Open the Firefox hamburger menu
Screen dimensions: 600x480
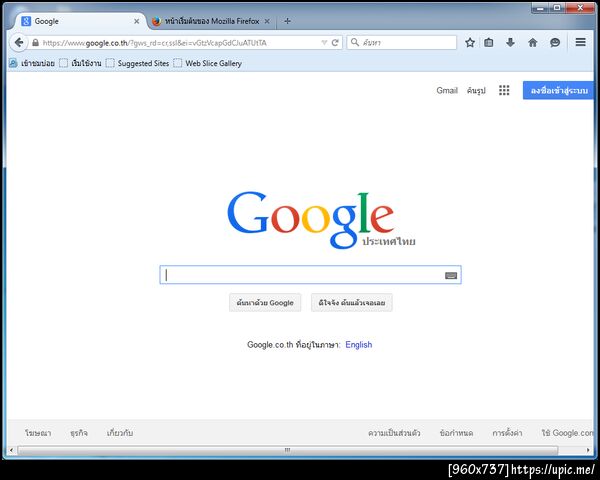[580, 42]
